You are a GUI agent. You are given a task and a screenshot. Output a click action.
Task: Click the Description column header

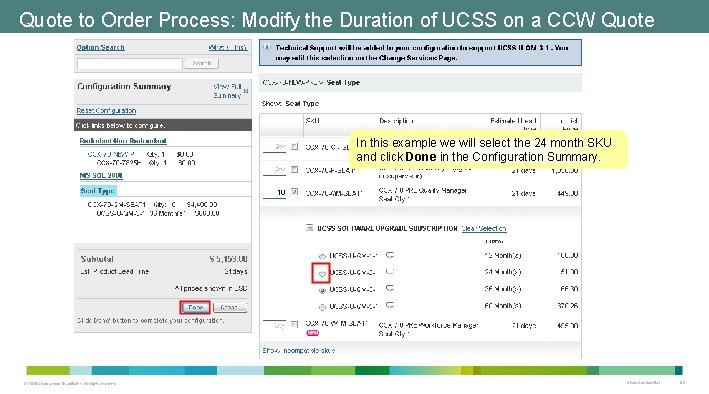click(396, 121)
